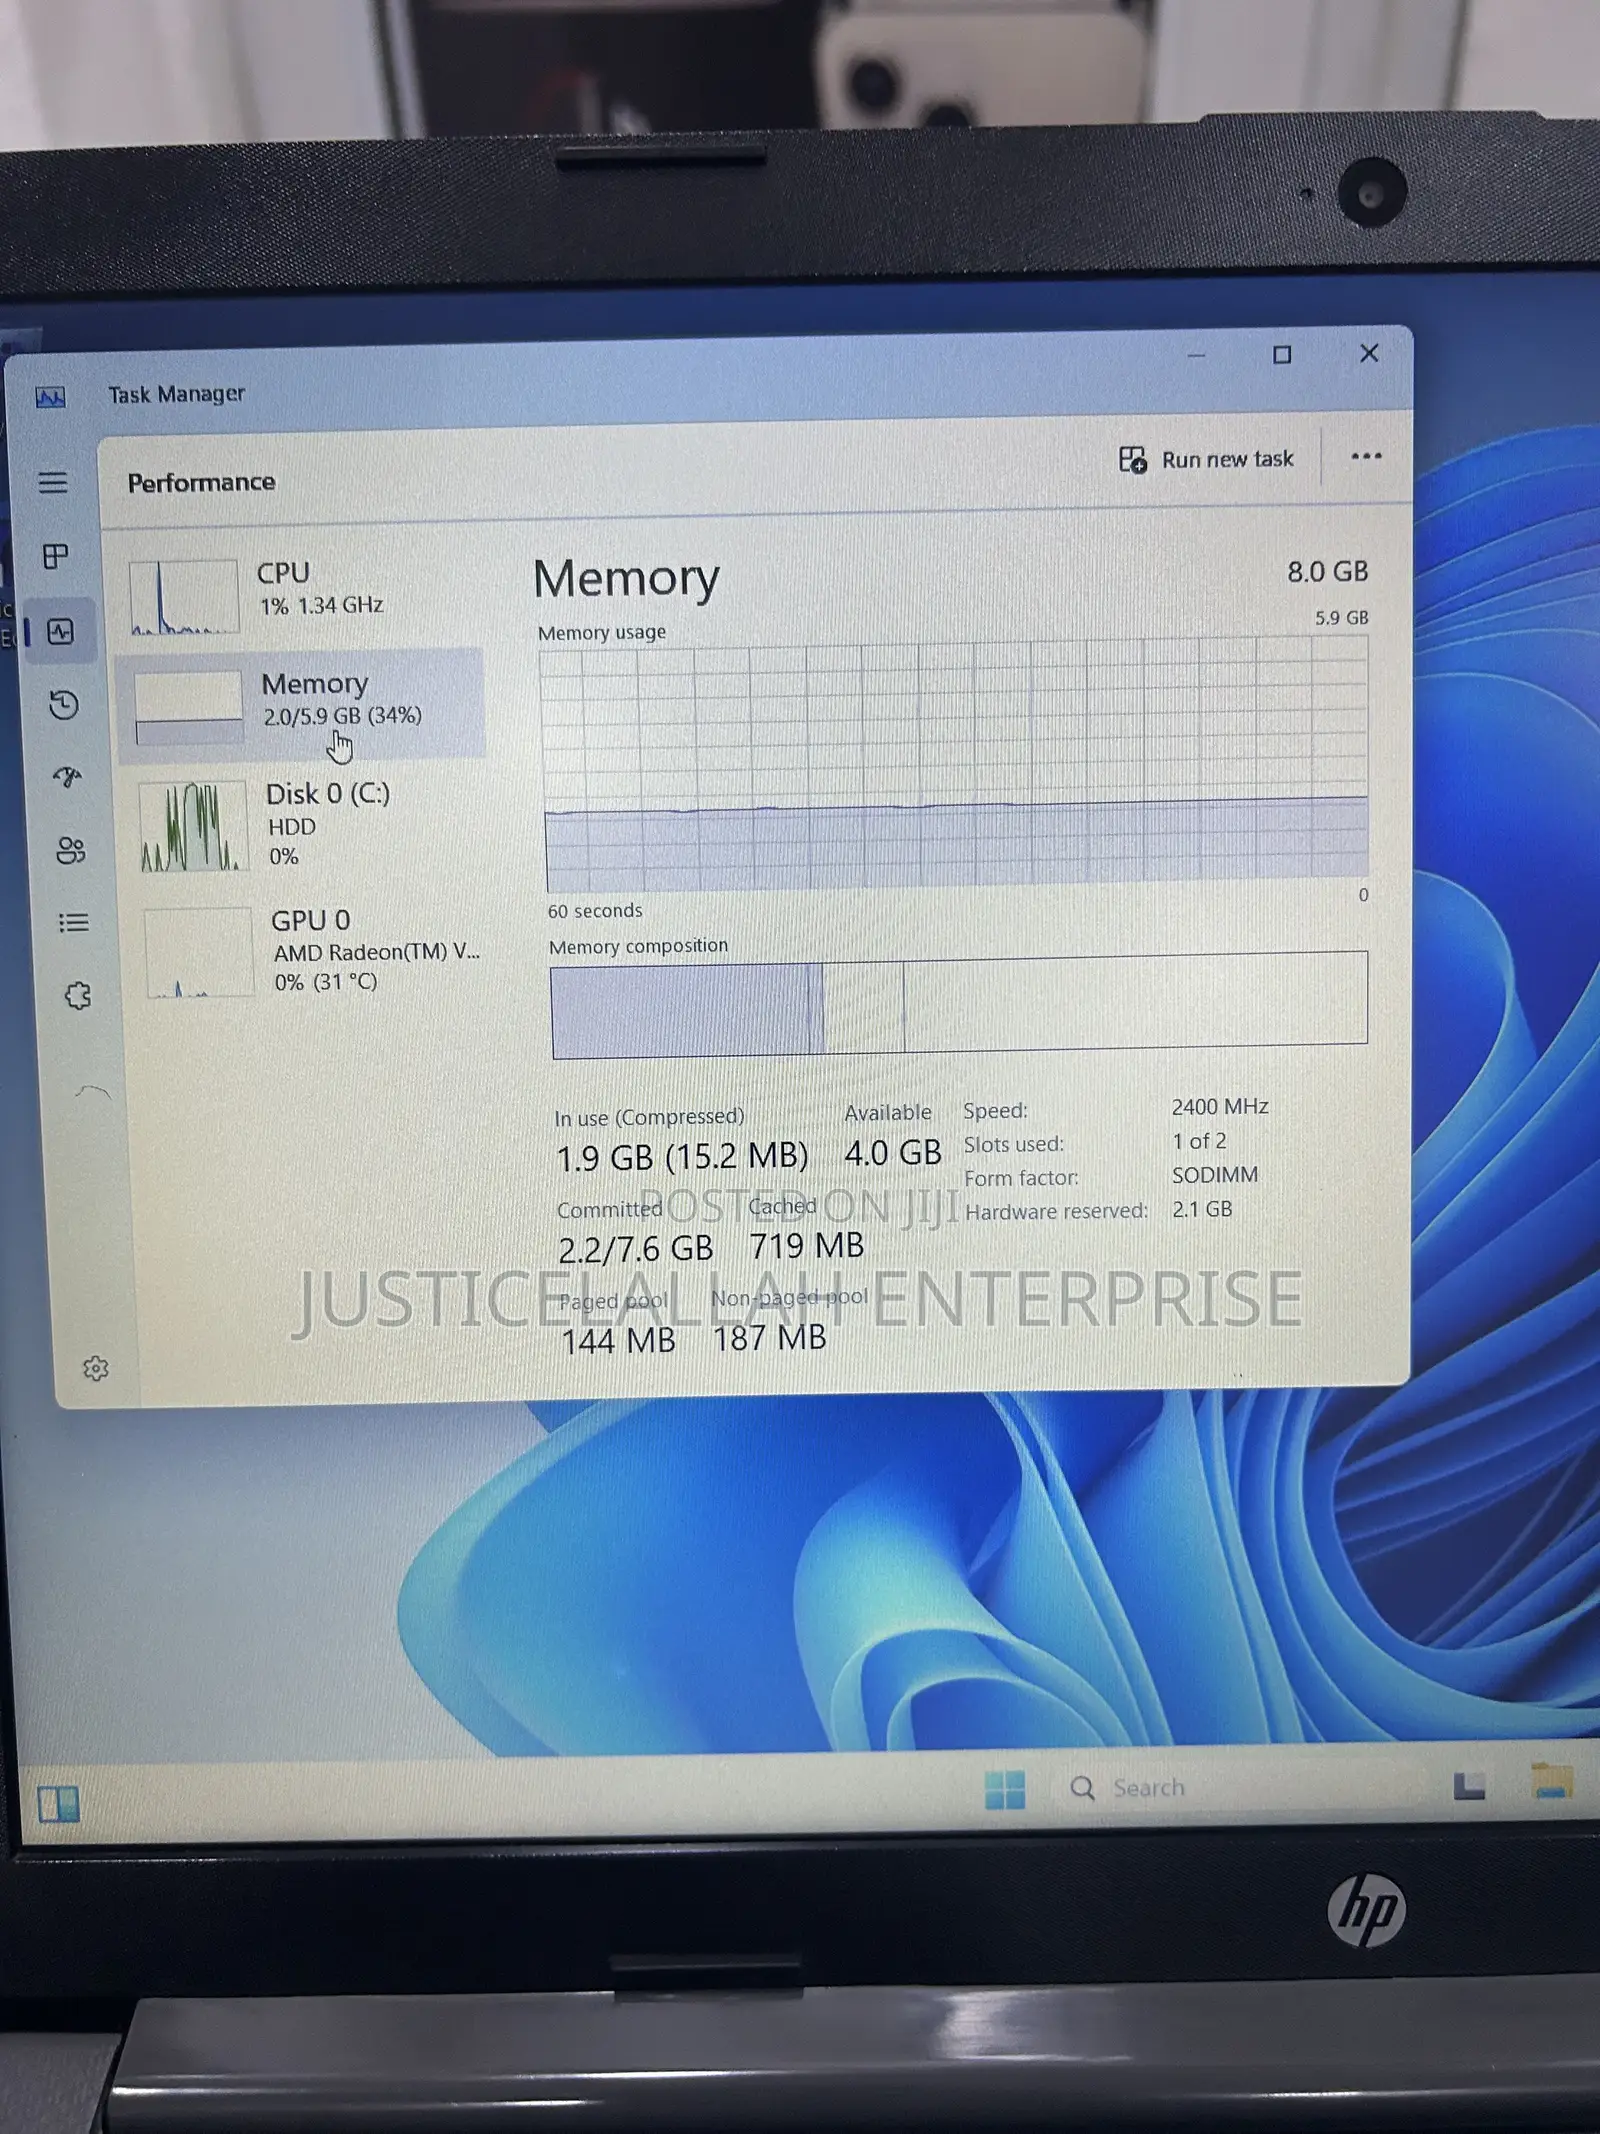Click the Available value 4.0 GB

pyautogui.click(x=893, y=1153)
